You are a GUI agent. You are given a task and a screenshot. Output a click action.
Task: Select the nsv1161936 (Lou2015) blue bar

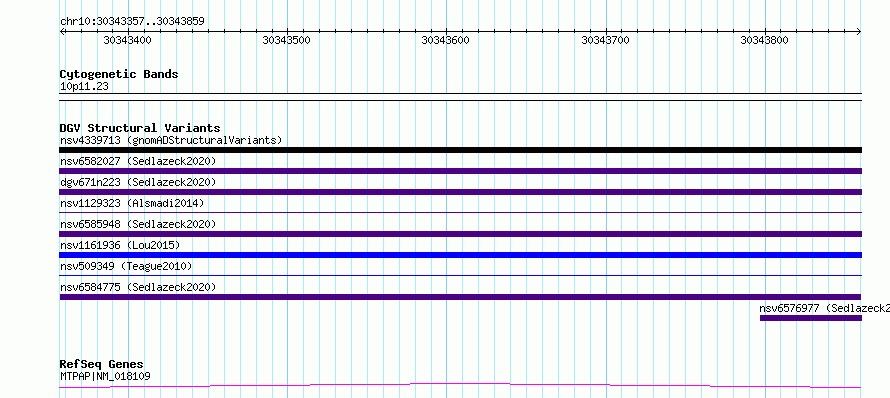(x=460, y=255)
